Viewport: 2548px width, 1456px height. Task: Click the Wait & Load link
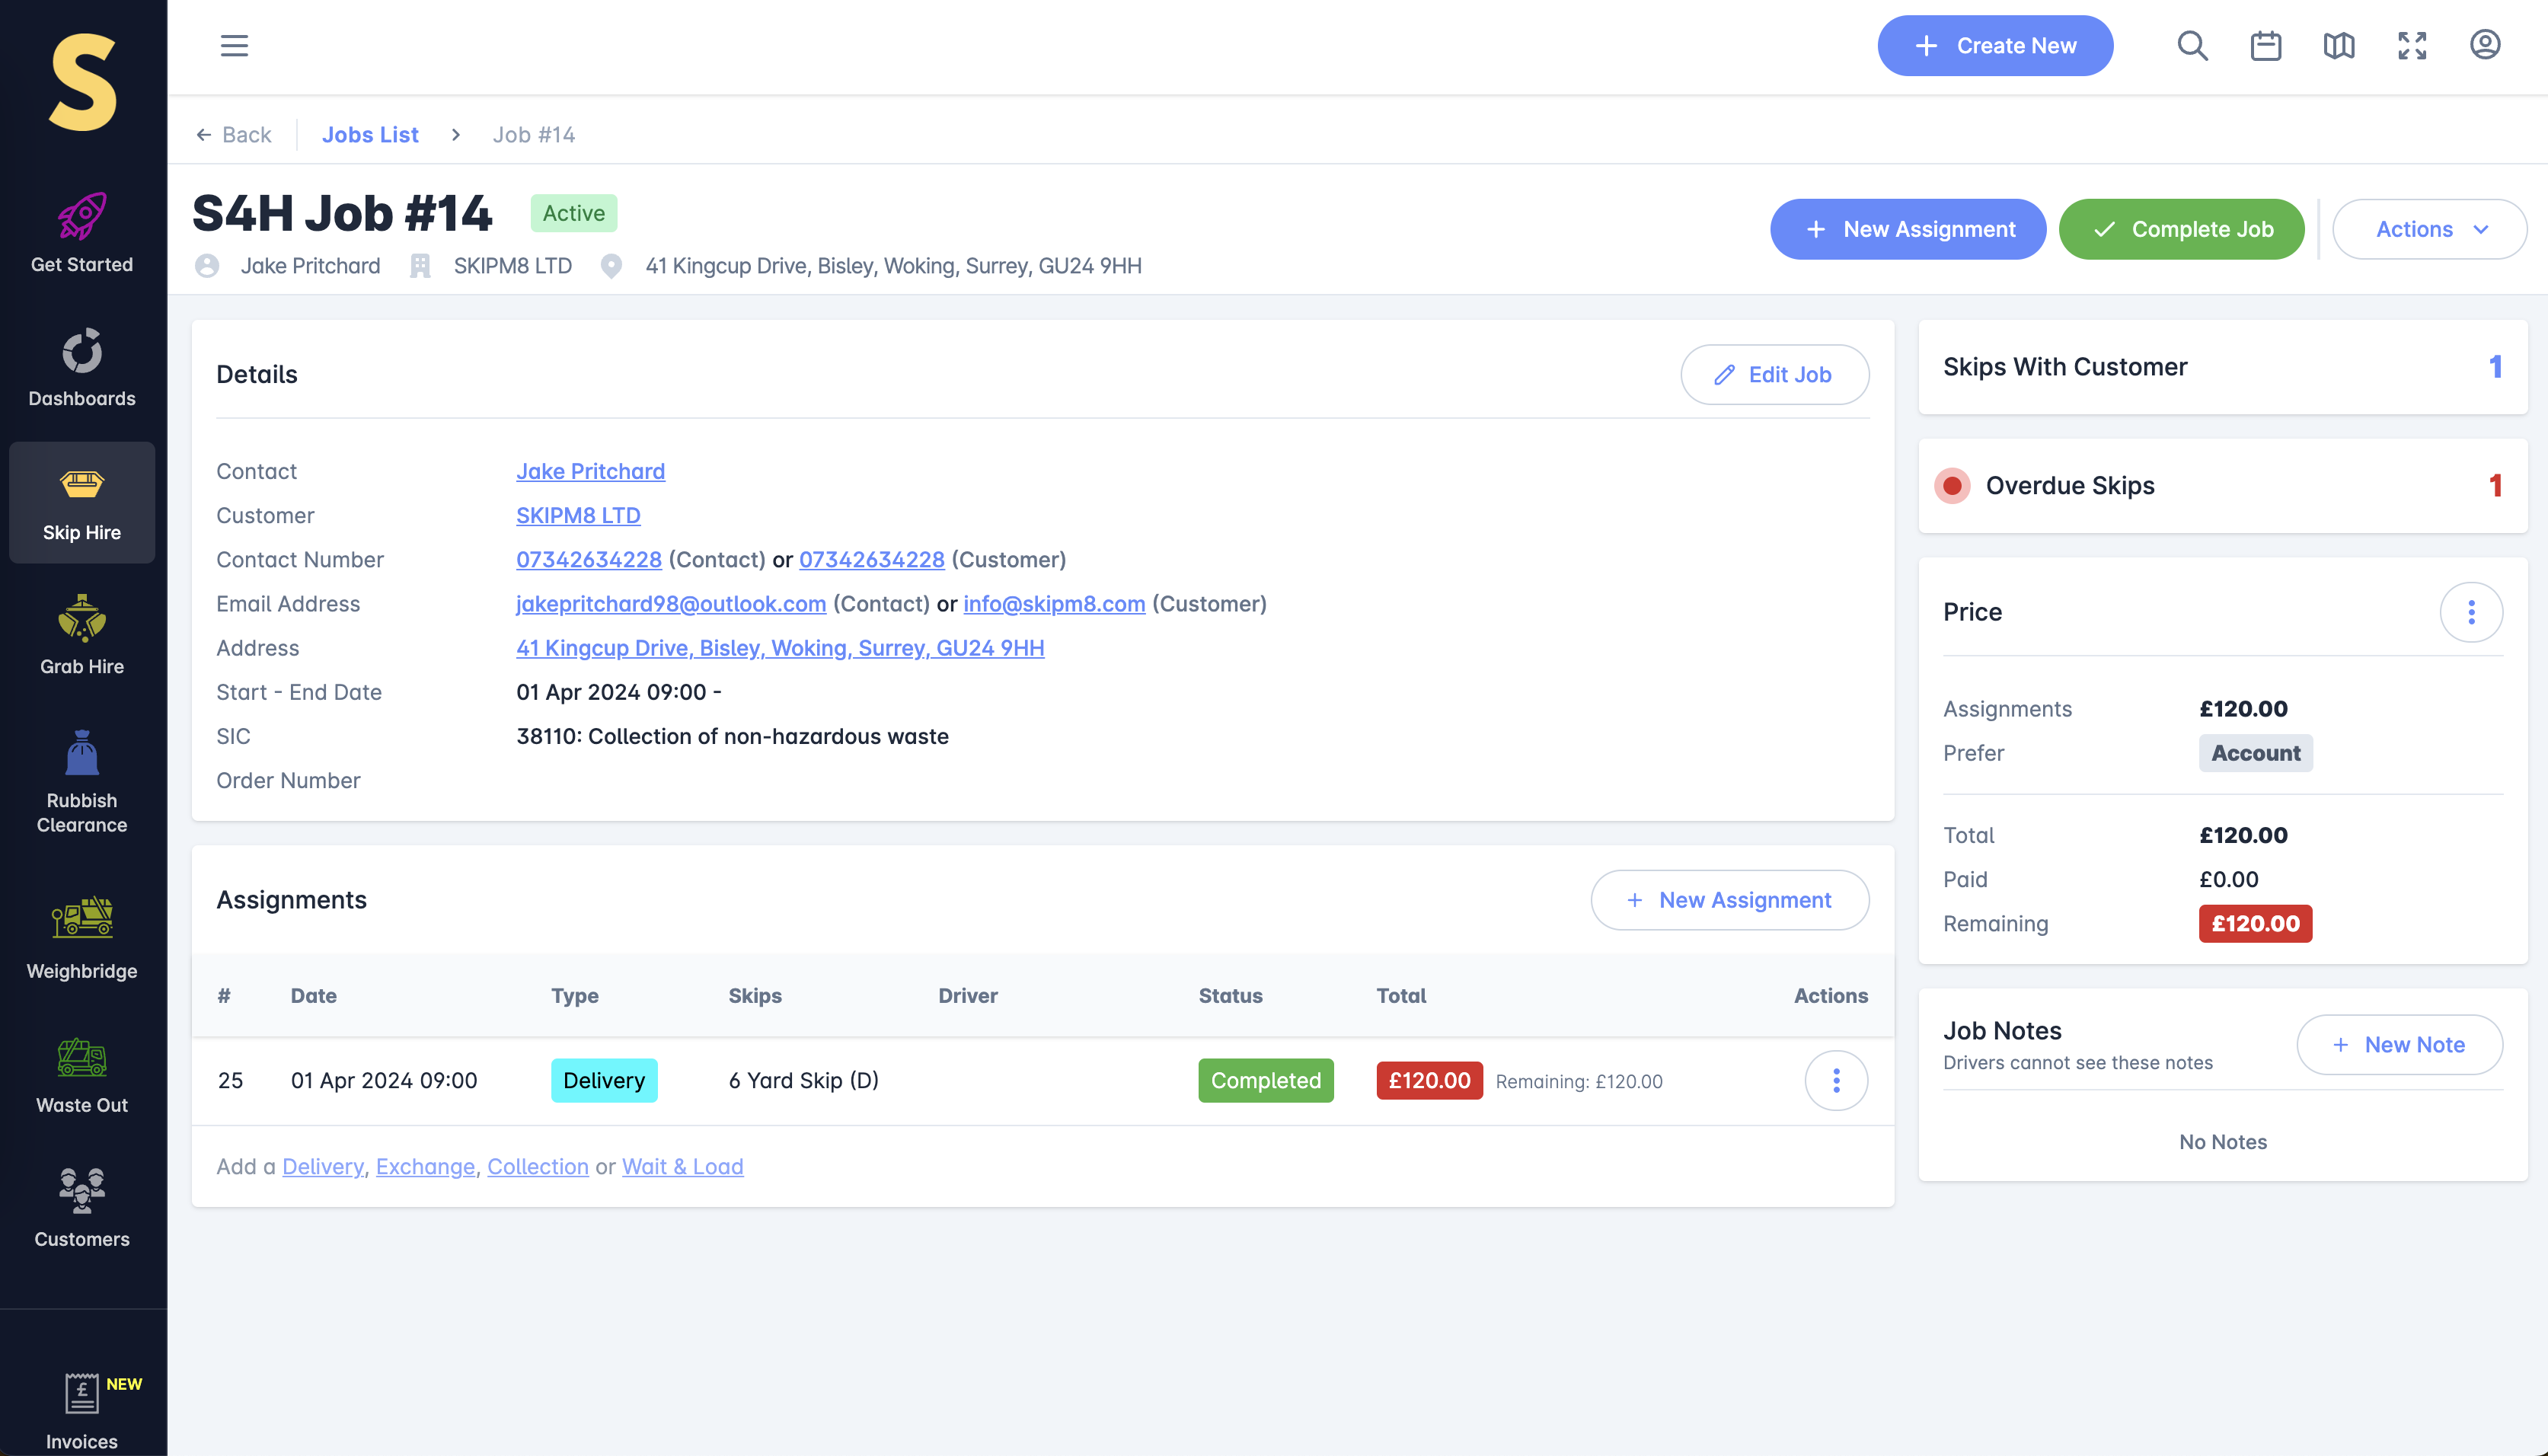[x=682, y=1166]
